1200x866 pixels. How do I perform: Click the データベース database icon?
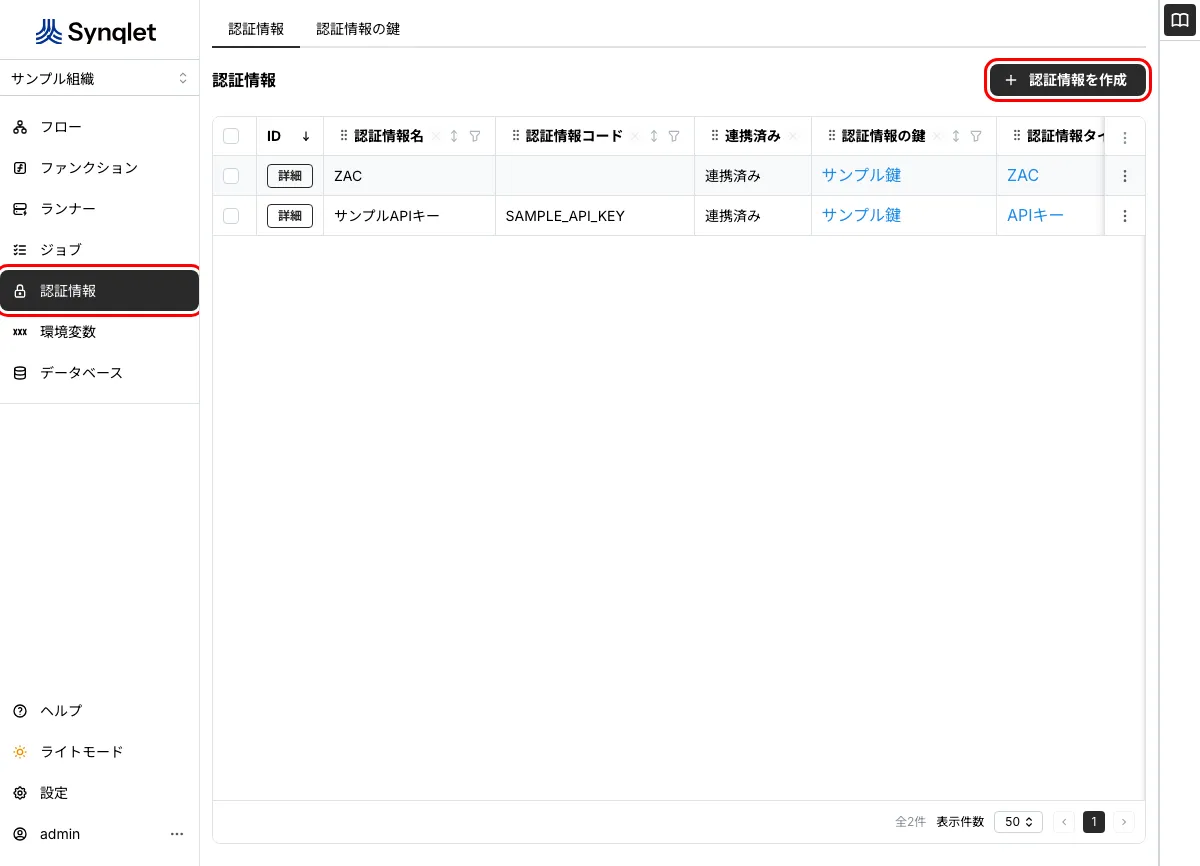click(20, 373)
